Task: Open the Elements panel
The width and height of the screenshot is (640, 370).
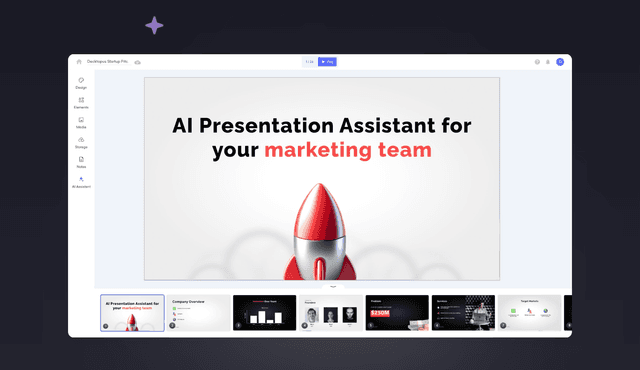Action: click(81, 103)
